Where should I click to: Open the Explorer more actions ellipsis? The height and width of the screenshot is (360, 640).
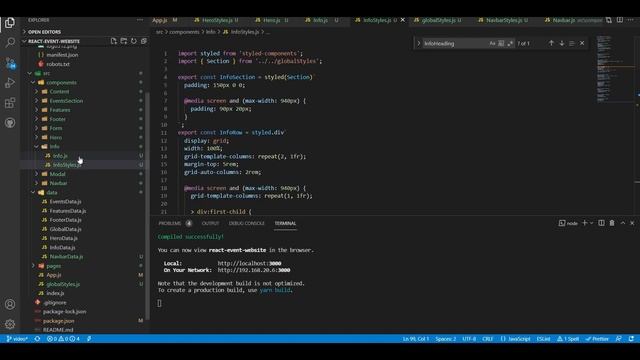140,20
